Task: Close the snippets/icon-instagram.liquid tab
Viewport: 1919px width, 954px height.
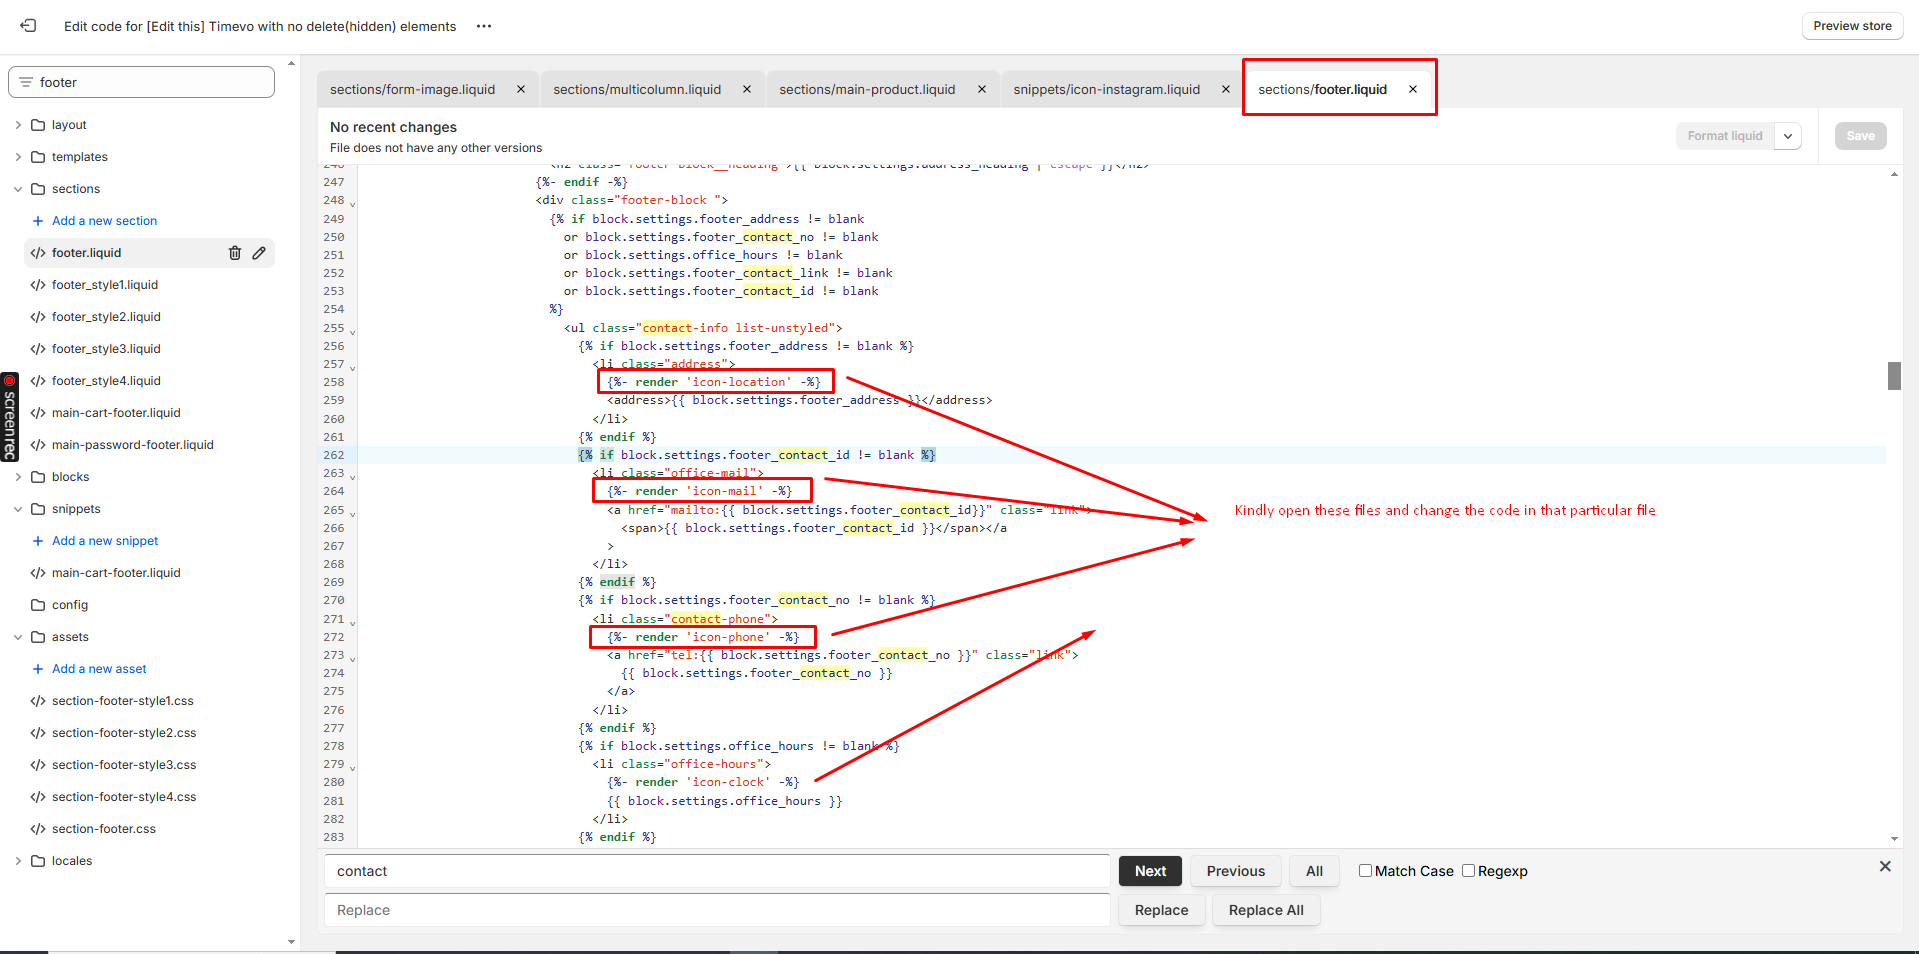Action: tap(1226, 89)
